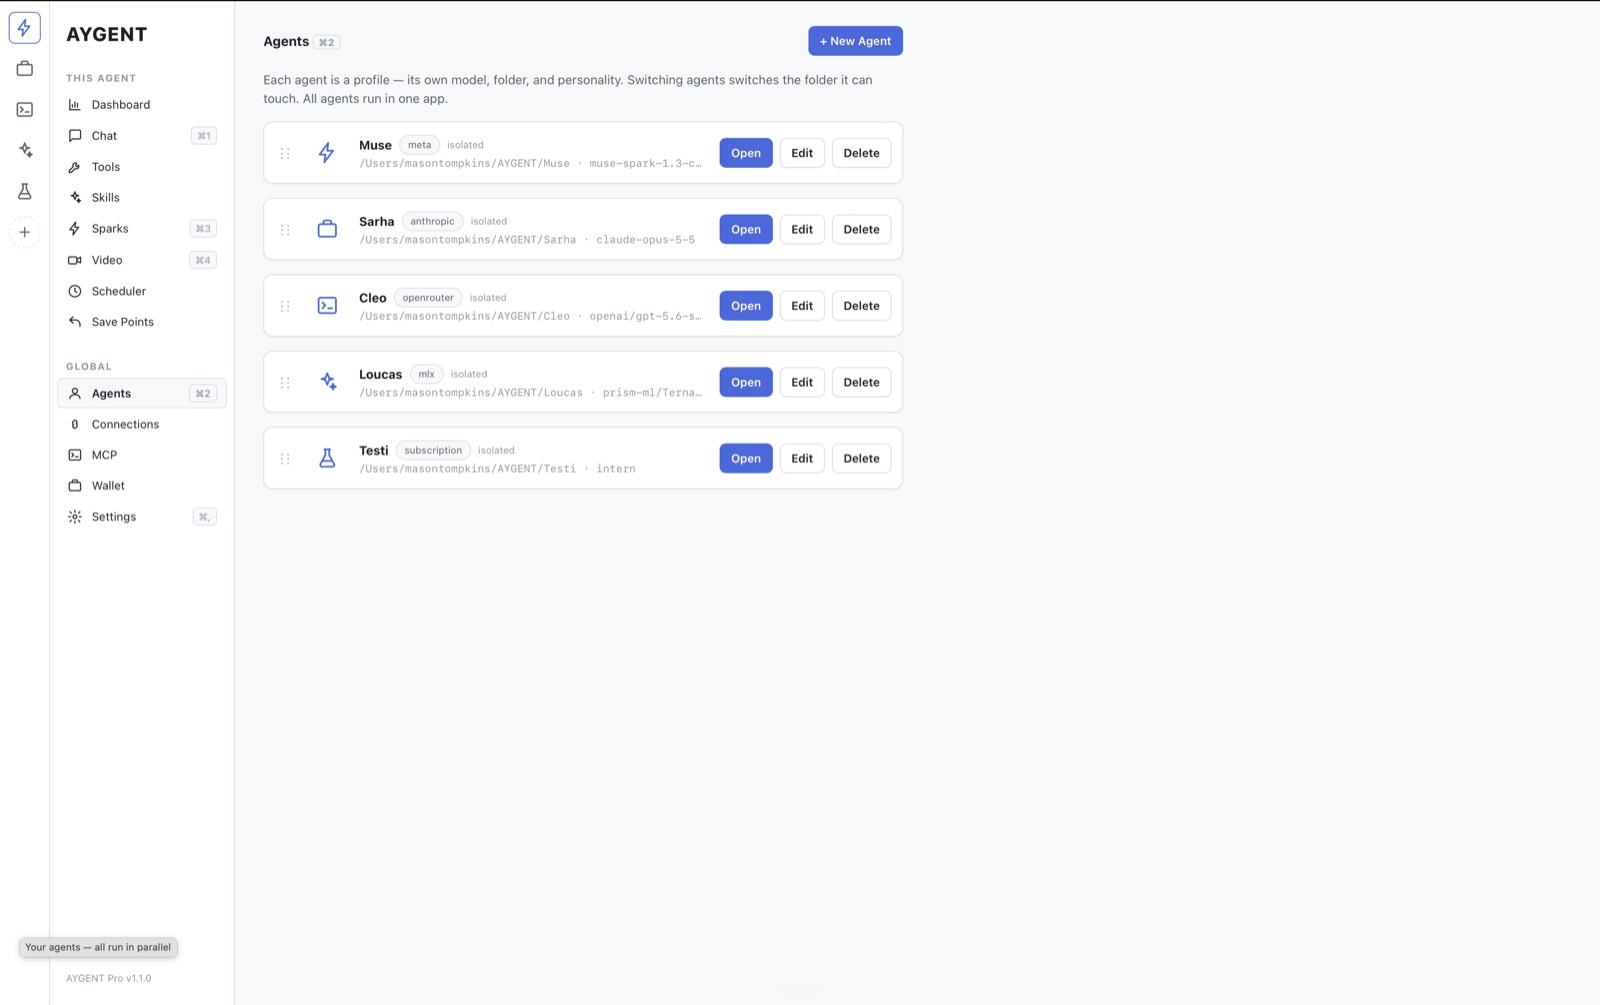Viewport: 1600px width, 1005px height.
Task: Click the Sarha agent briefcase icon
Action: pos(327,229)
